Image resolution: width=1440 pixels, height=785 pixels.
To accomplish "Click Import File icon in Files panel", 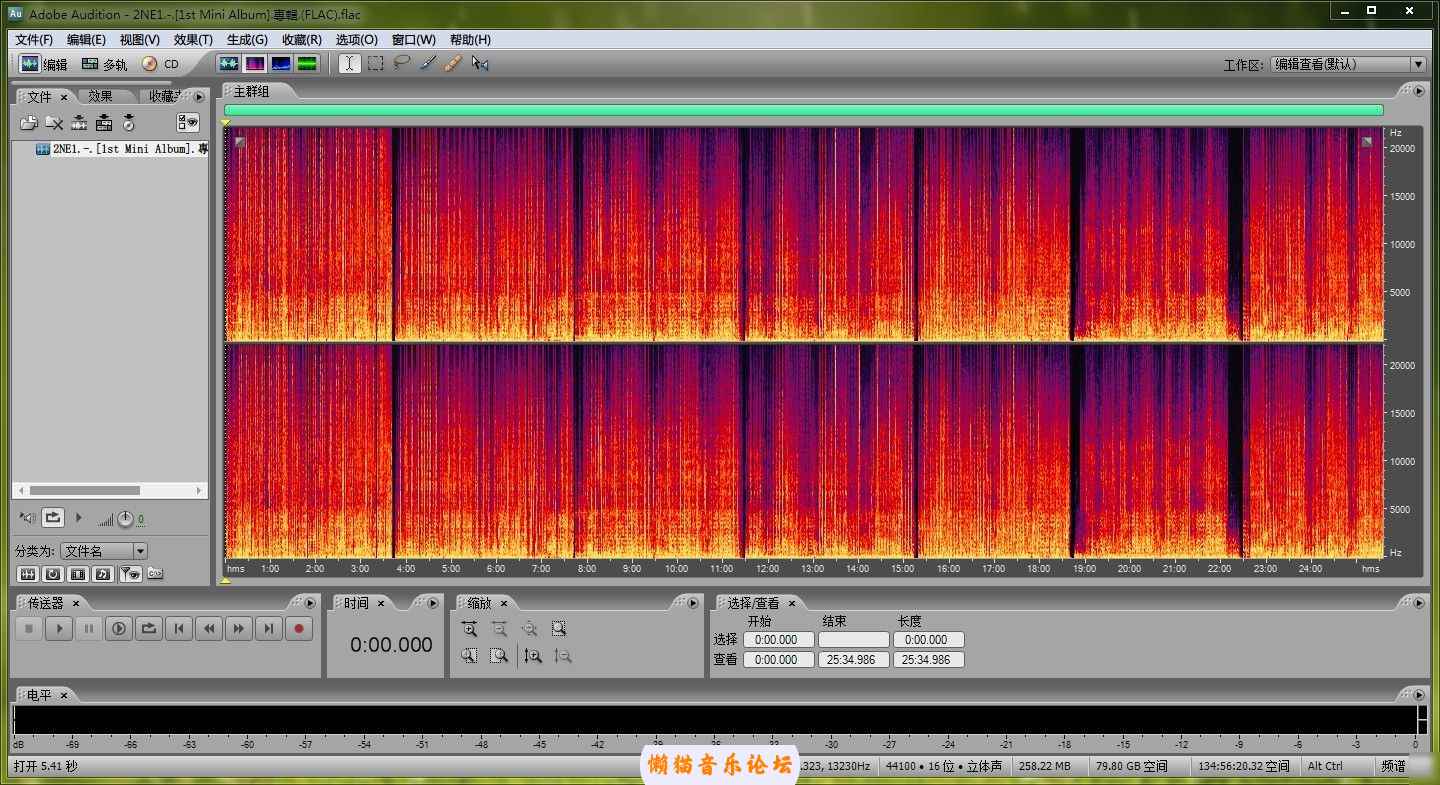I will [x=29, y=123].
